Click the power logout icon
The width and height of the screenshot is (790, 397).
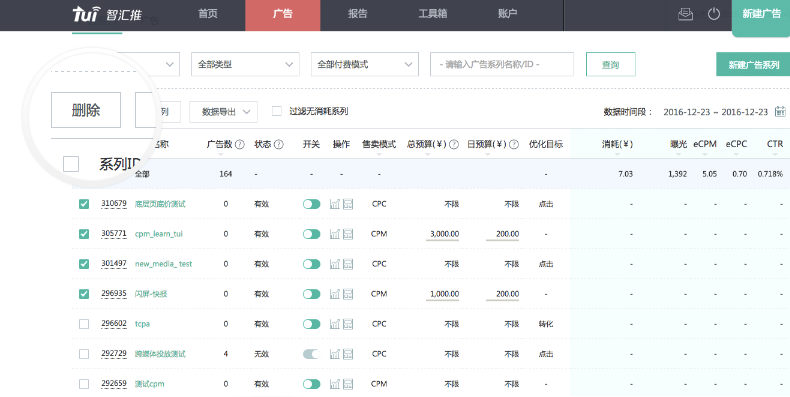(x=714, y=14)
